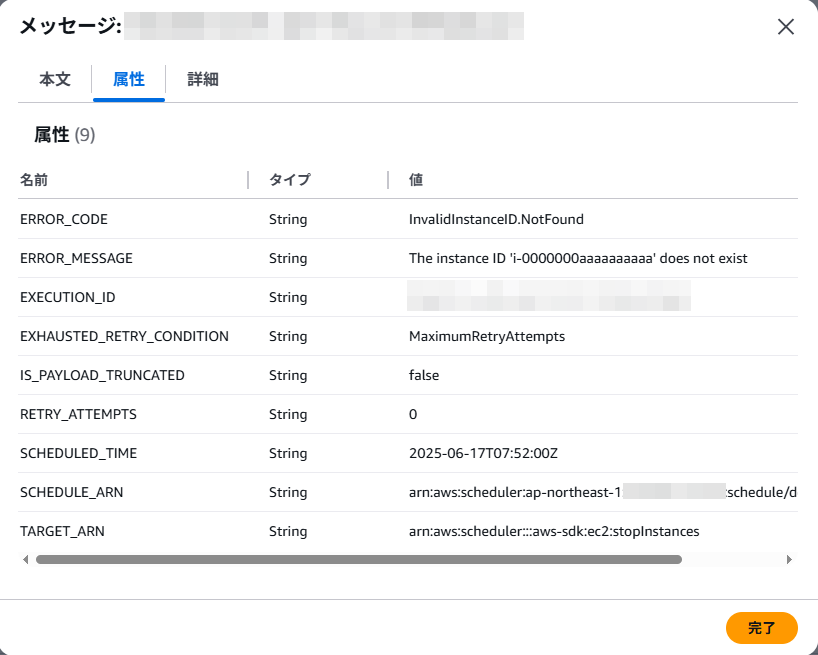Click the EXHAUSTED_RETRY_CONDITION attribute name

[124, 336]
